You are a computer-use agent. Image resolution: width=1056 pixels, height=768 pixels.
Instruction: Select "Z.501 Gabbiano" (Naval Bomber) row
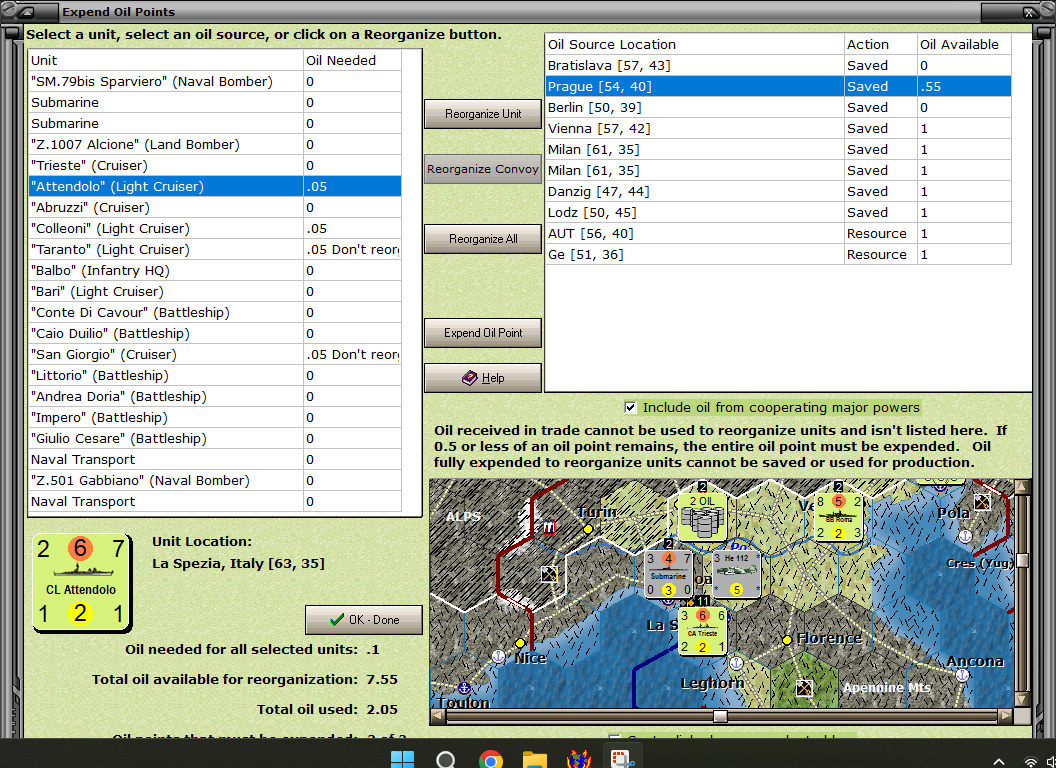(x=215, y=480)
